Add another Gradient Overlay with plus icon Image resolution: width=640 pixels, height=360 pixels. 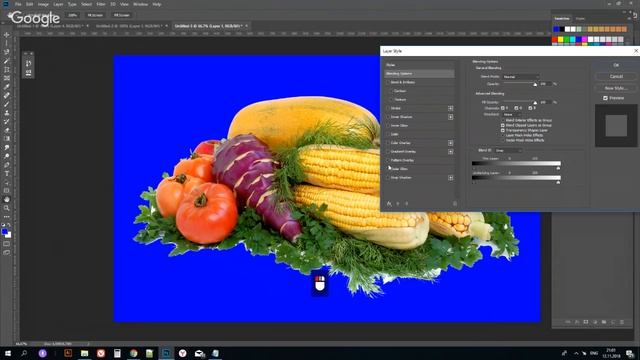pyautogui.click(x=451, y=151)
